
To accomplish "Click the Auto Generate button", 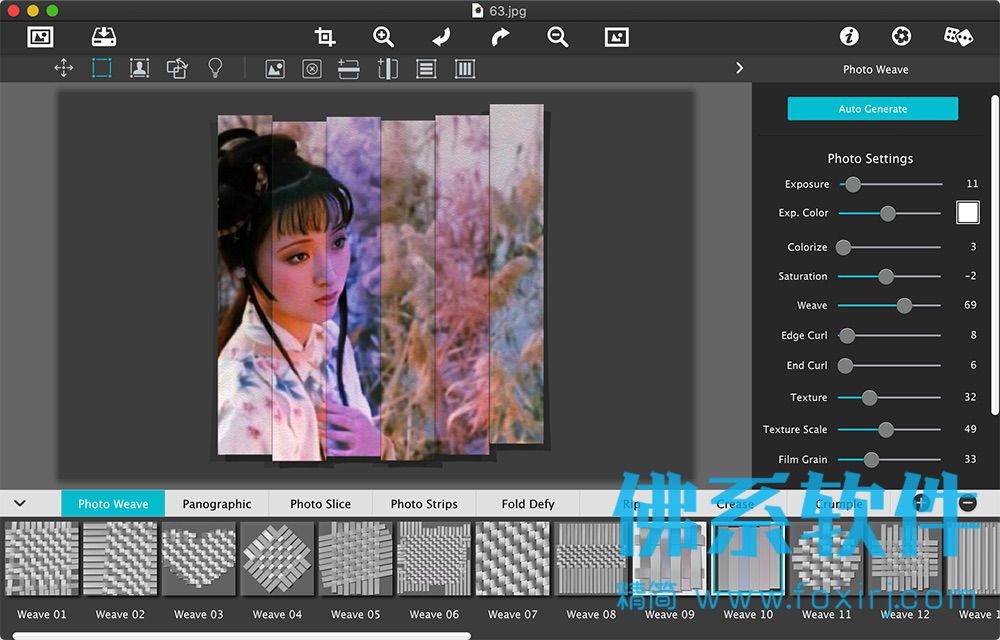I will pos(872,108).
